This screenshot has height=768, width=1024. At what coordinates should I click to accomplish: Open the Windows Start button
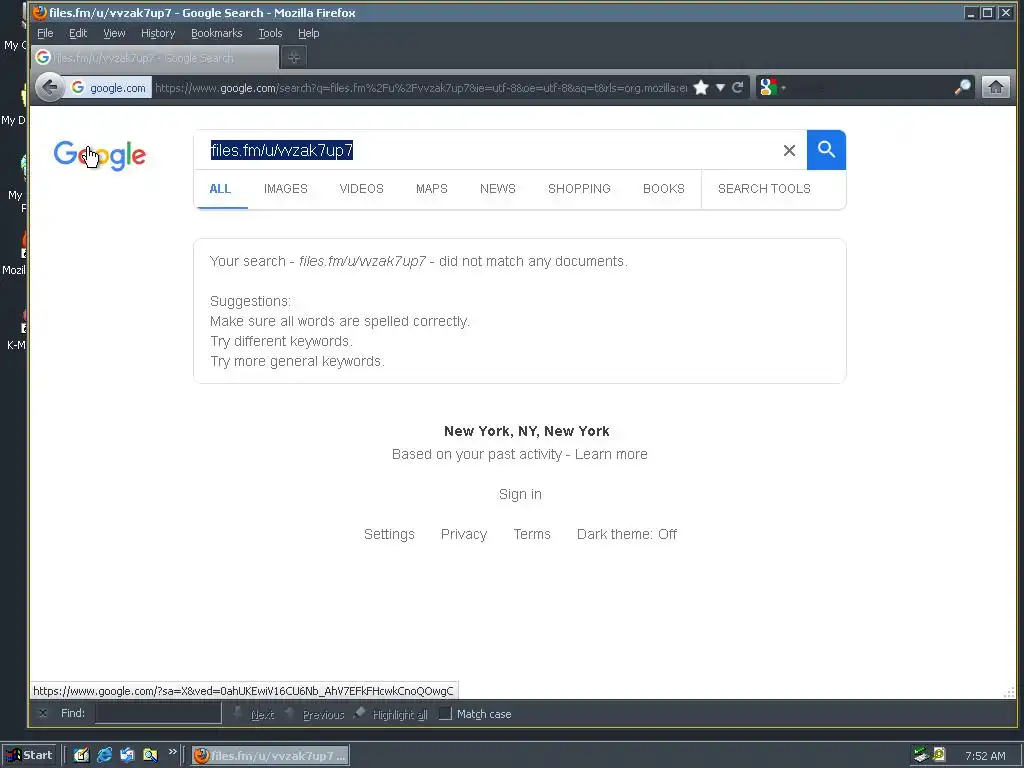click(x=29, y=755)
